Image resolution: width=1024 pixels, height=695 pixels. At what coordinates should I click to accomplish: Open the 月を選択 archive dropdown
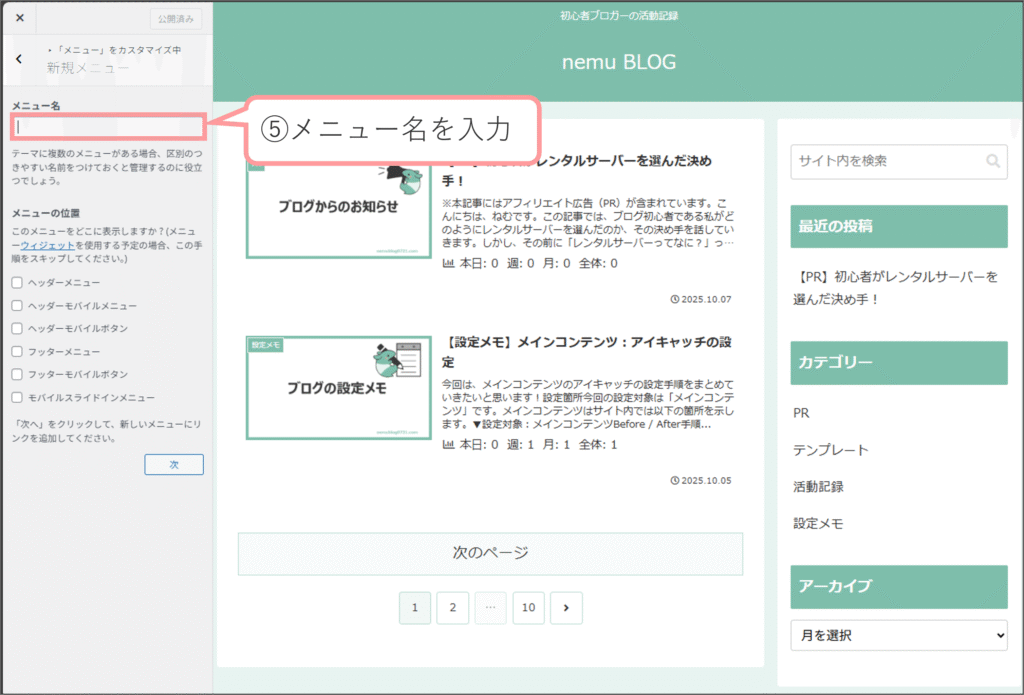click(x=898, y=635)
